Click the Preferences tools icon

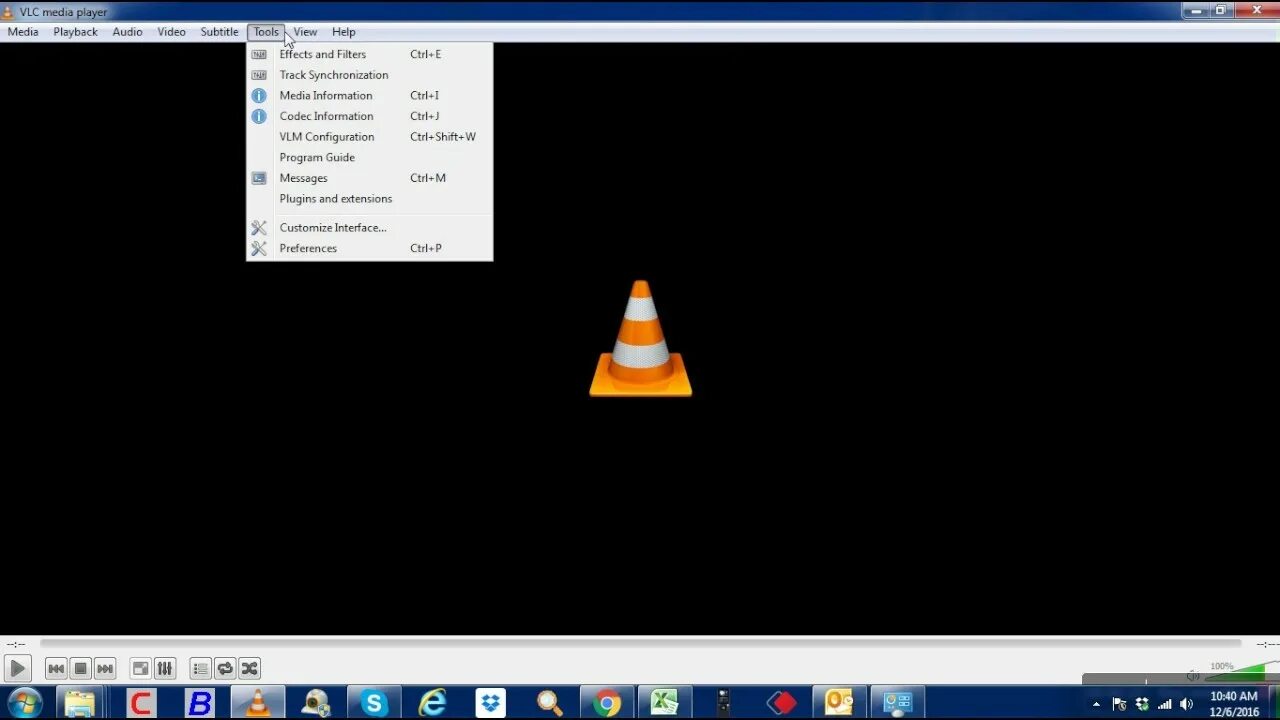pos(259,248)
